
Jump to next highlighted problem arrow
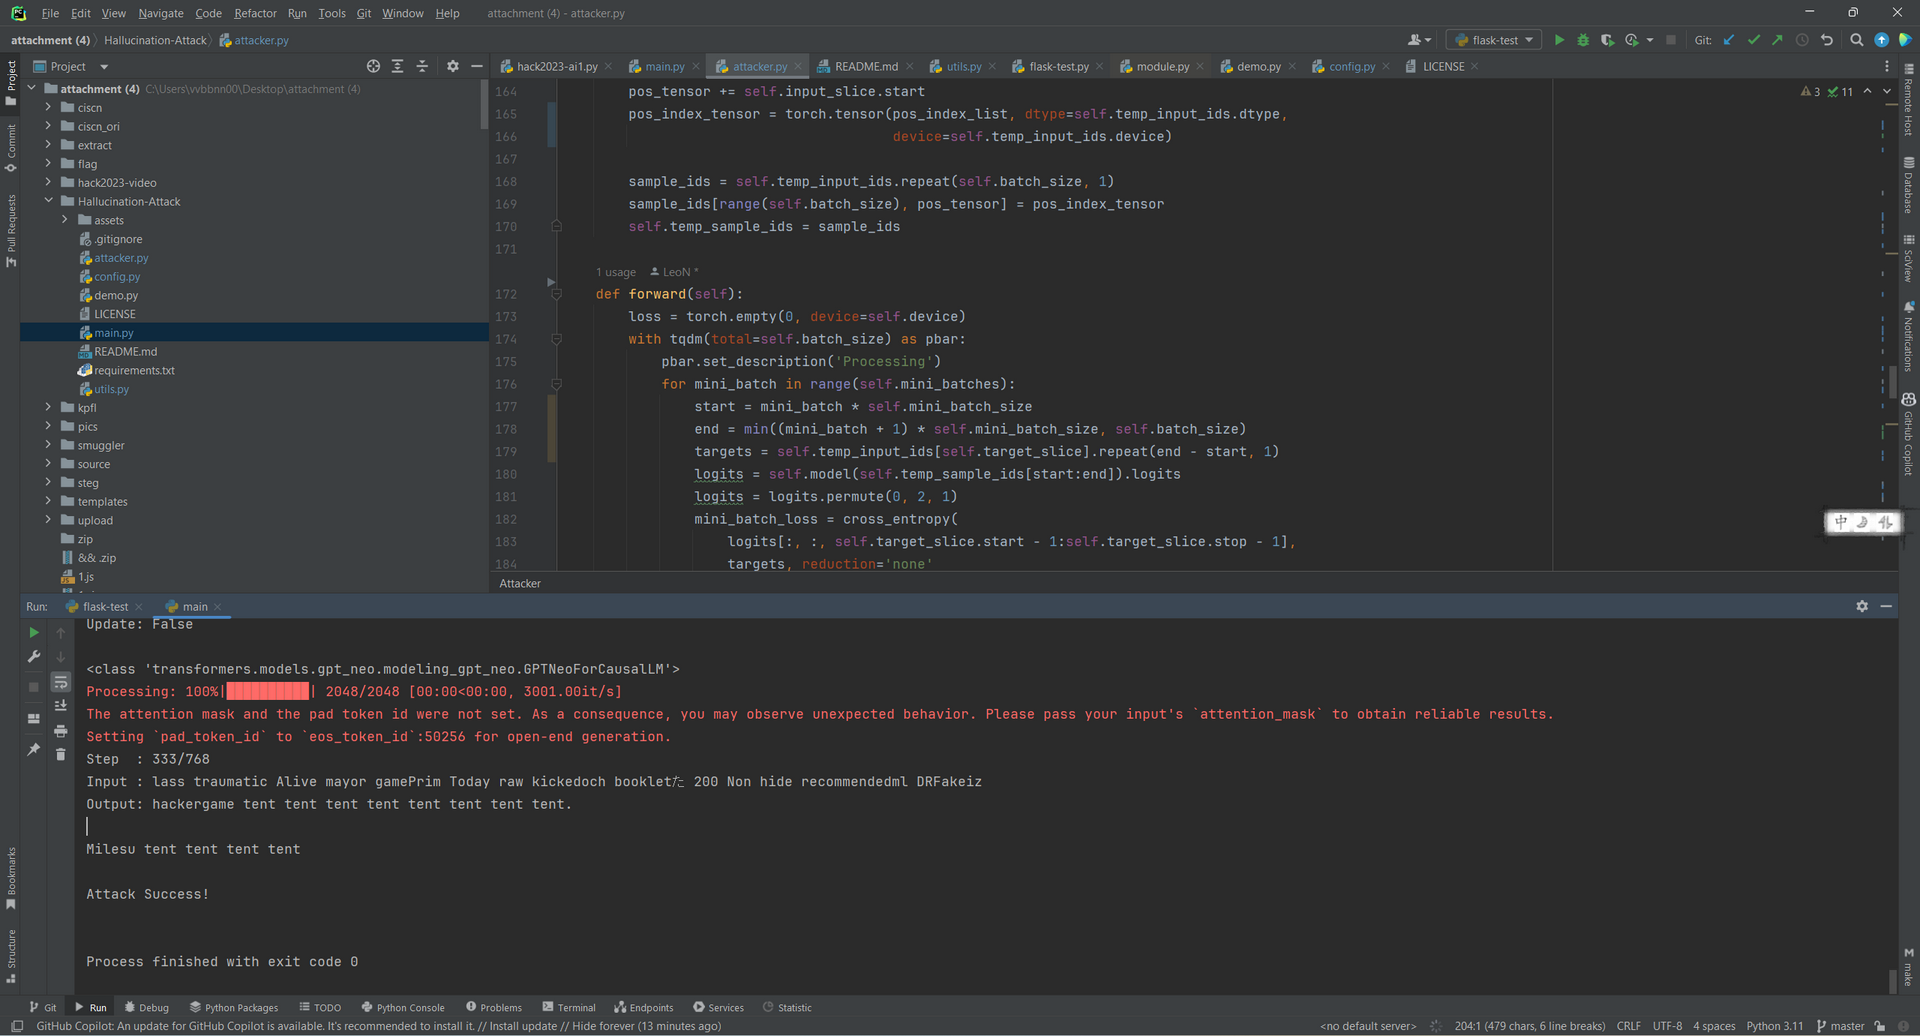[1887, 91]
